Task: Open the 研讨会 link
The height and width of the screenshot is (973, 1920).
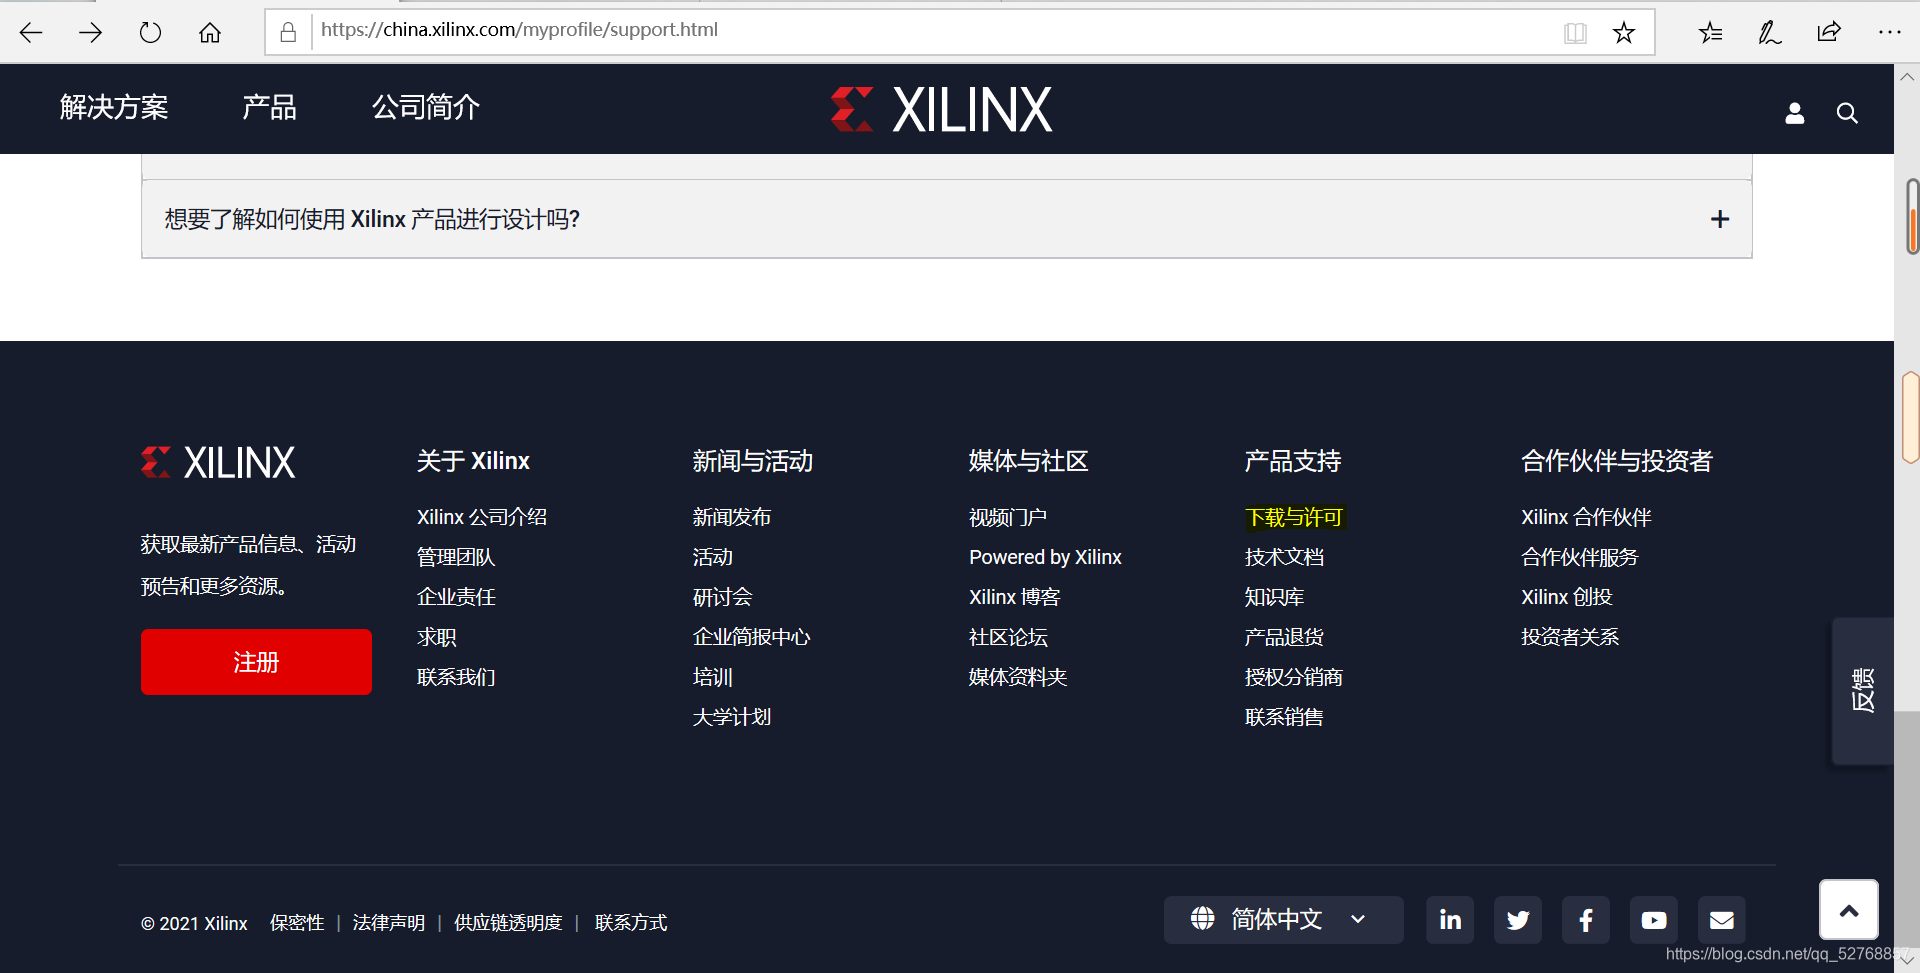Action: pyautogui.click(x=722, y=597)
